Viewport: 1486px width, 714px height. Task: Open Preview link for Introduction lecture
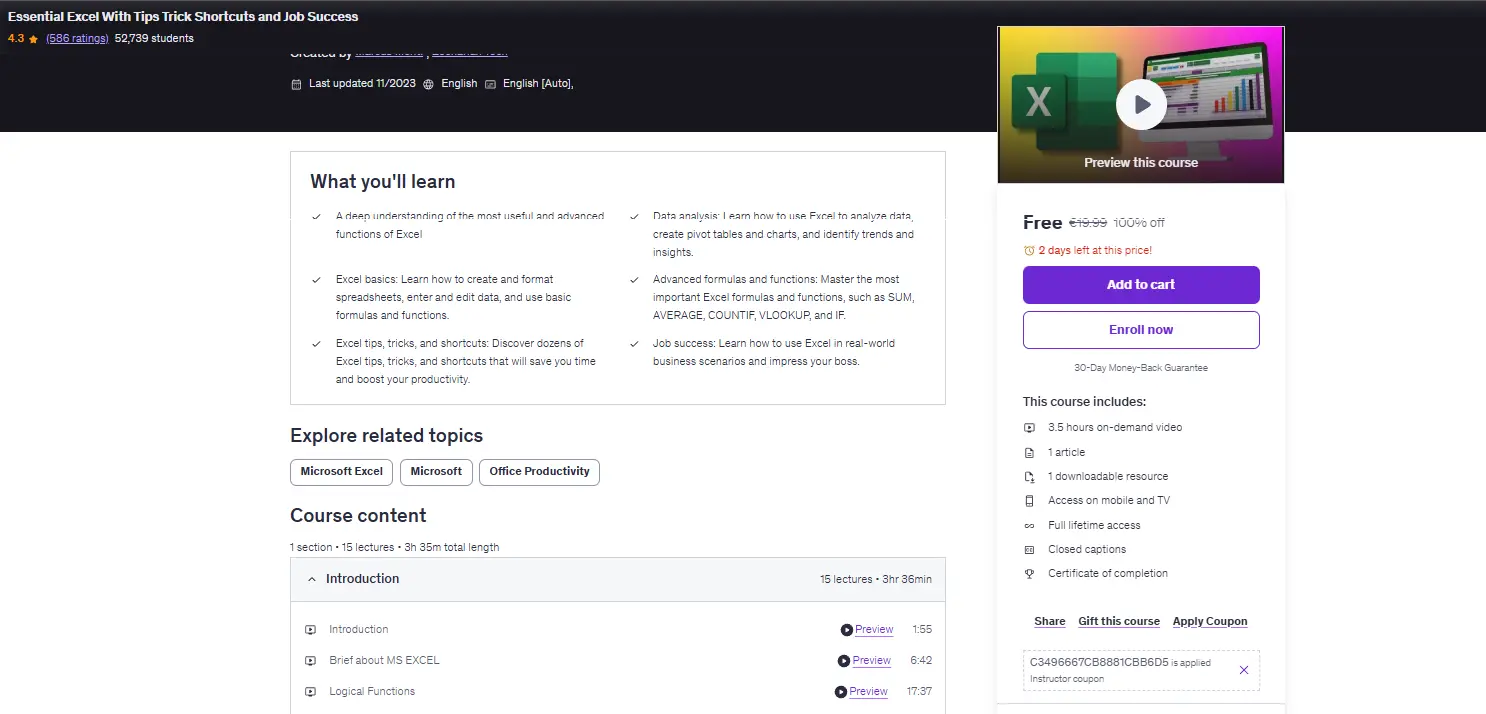(x=874, y=630)
